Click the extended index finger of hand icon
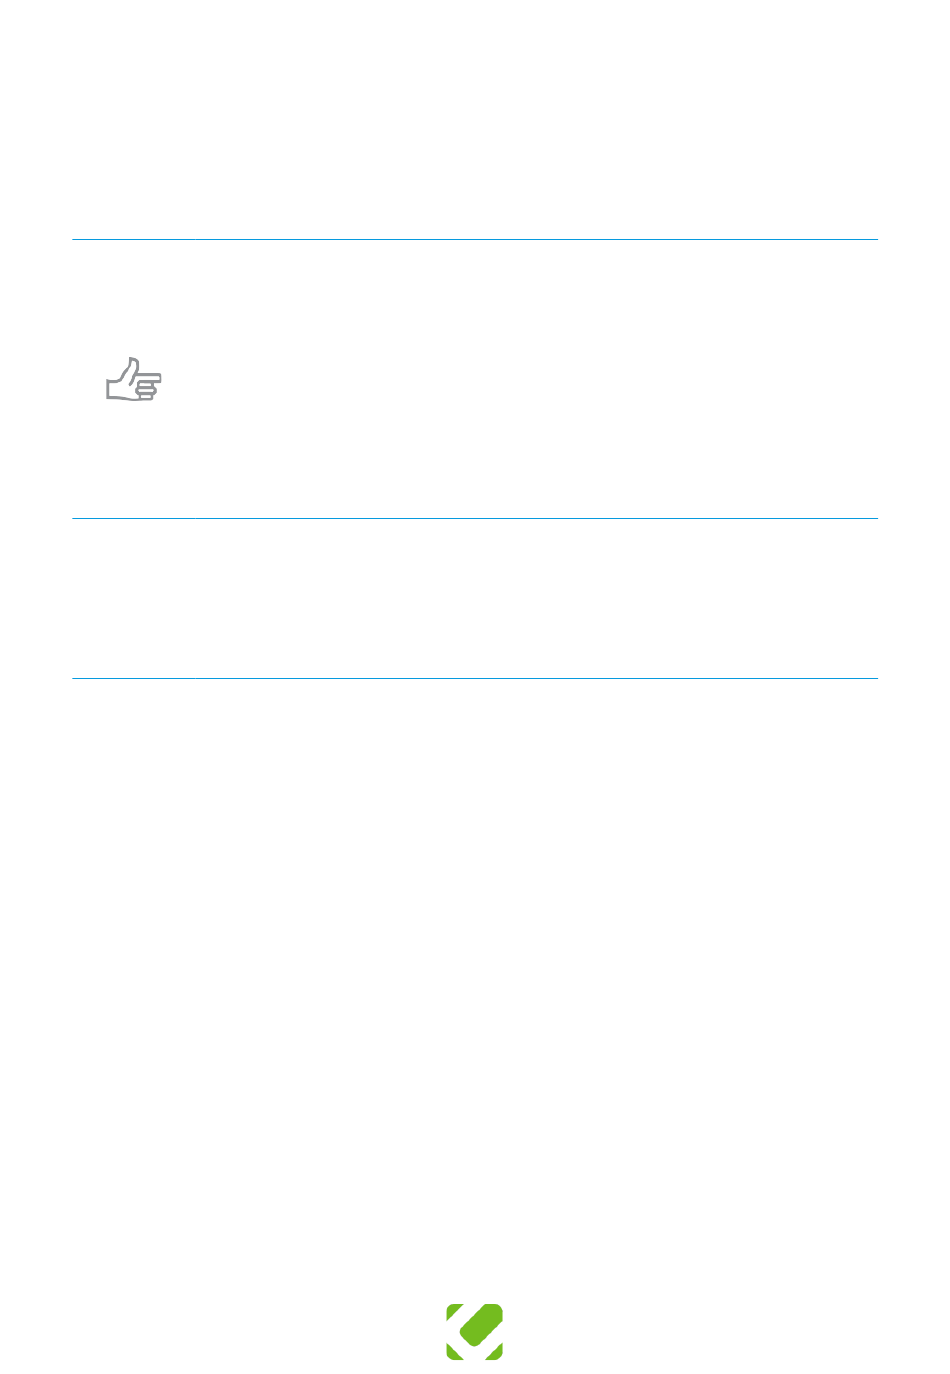The height and width of the screenshot is (1374, 950). (149, 377)
